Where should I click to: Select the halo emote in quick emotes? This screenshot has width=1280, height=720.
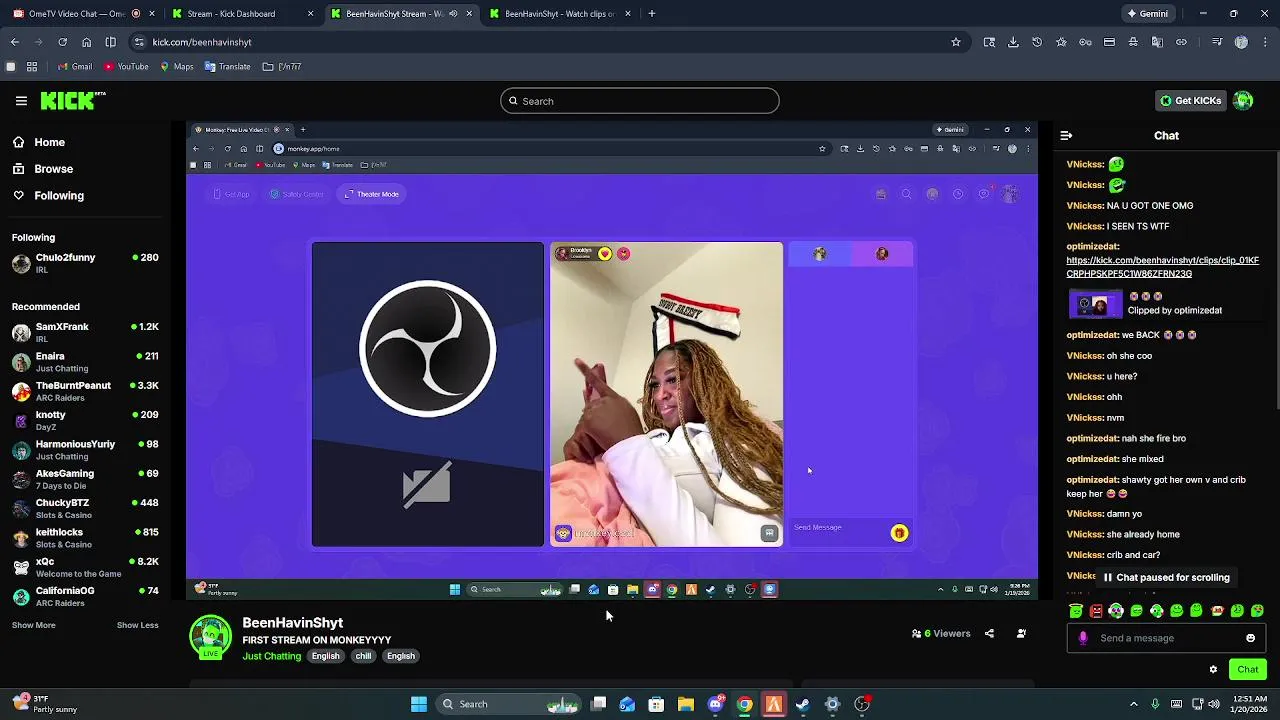pyautogui.click(x=1076, y=611)
